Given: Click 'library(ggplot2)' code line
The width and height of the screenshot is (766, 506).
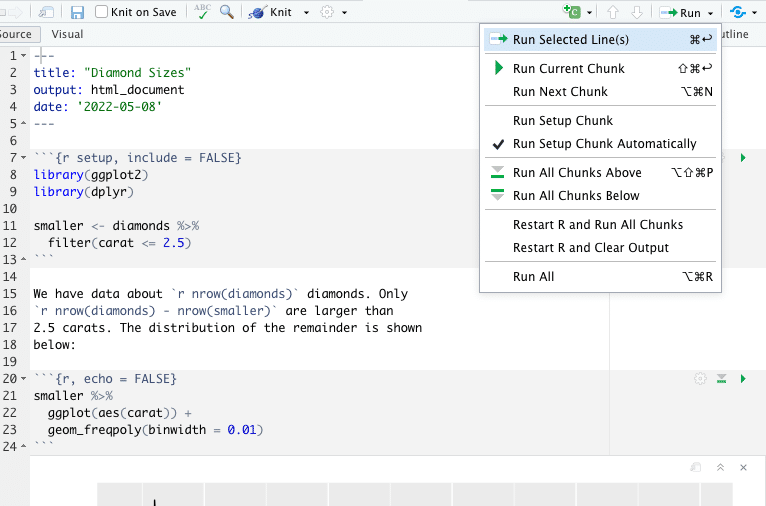Looking at the screenshot, I should pos(91,175).
